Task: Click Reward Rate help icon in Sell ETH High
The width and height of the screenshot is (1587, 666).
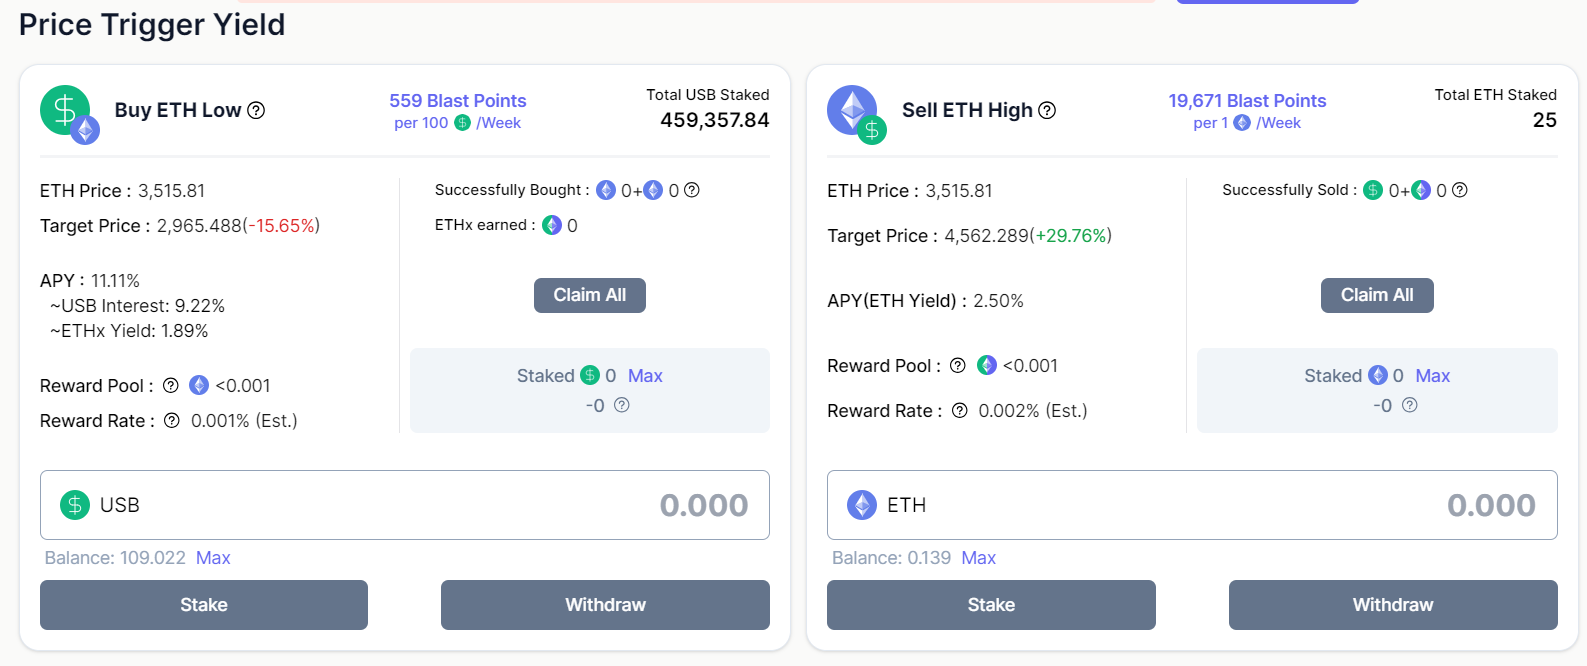Action: click(x=960, y=411)
